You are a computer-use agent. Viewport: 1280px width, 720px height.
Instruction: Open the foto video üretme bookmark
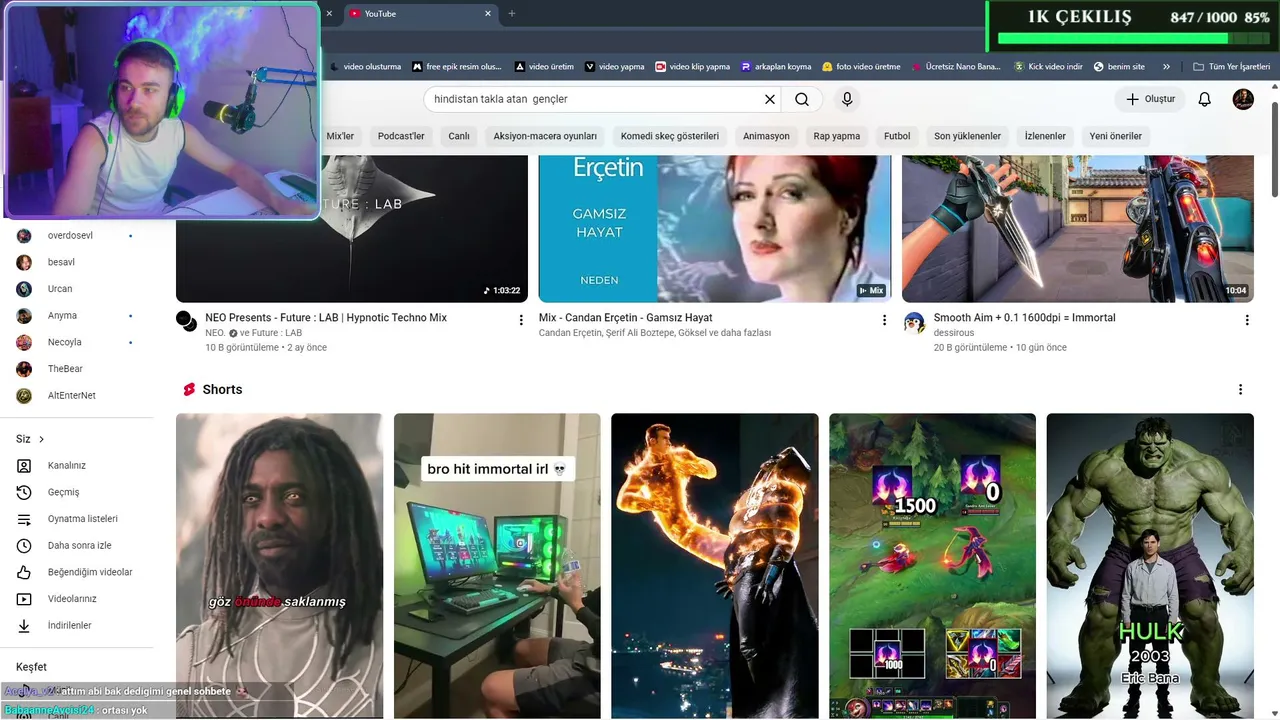(x=861, y=67)
